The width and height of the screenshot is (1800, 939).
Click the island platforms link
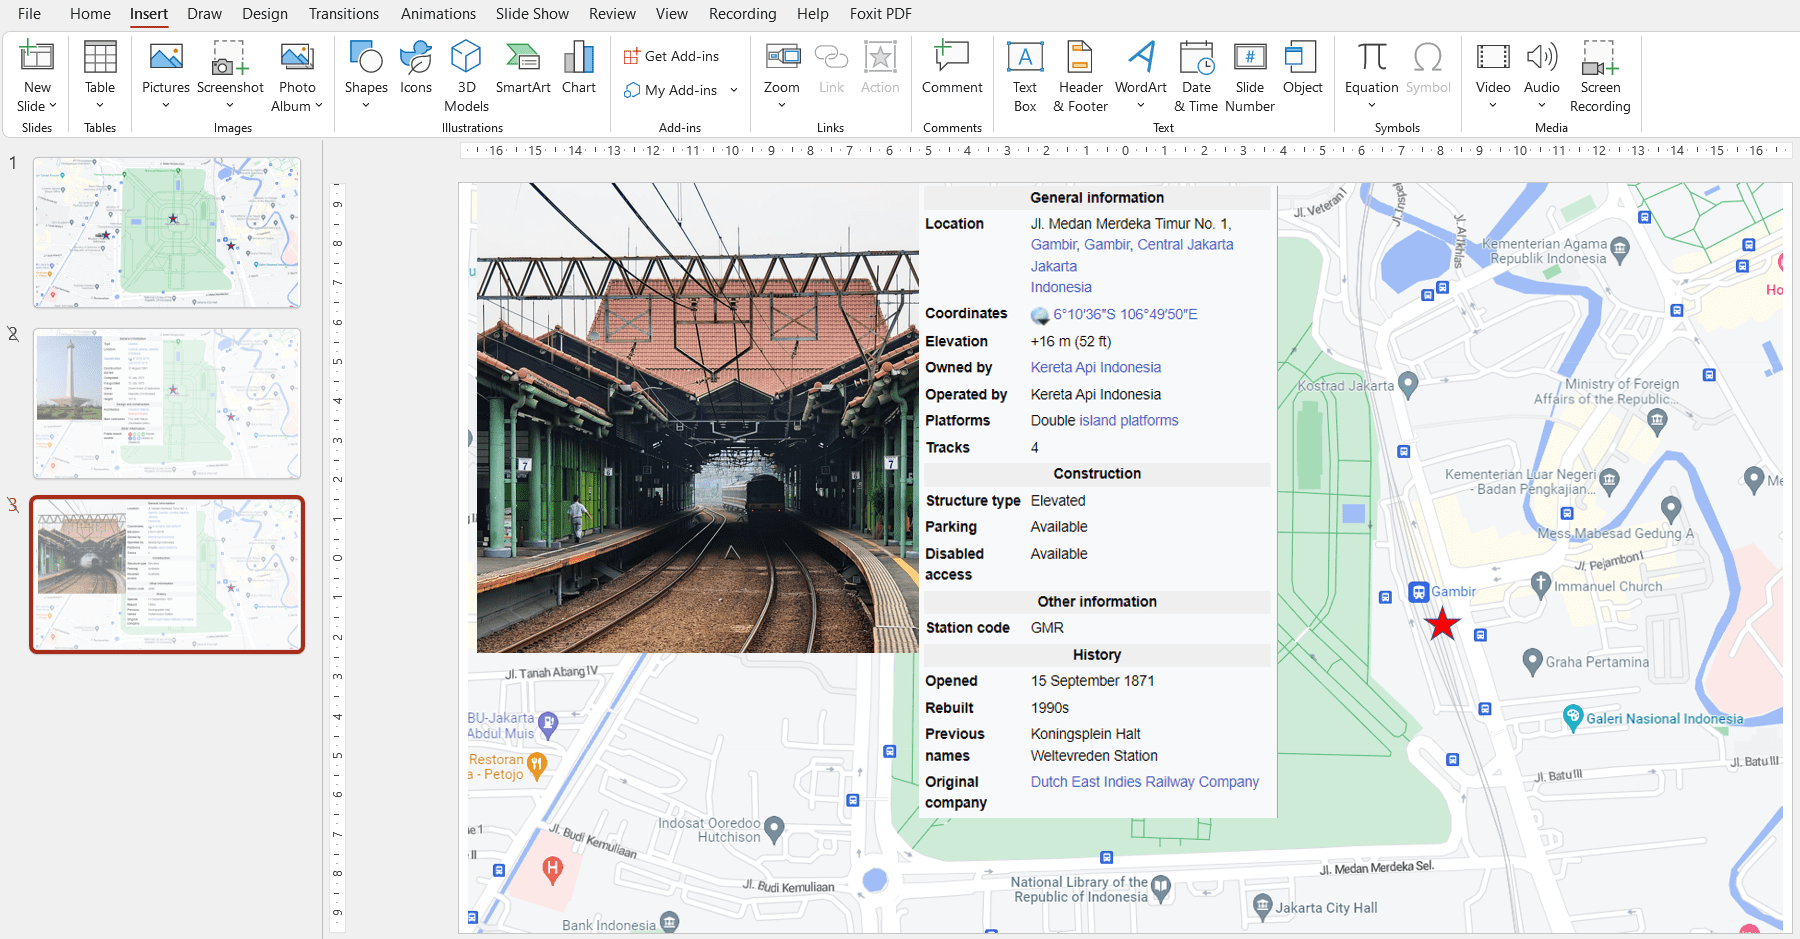1129,420
